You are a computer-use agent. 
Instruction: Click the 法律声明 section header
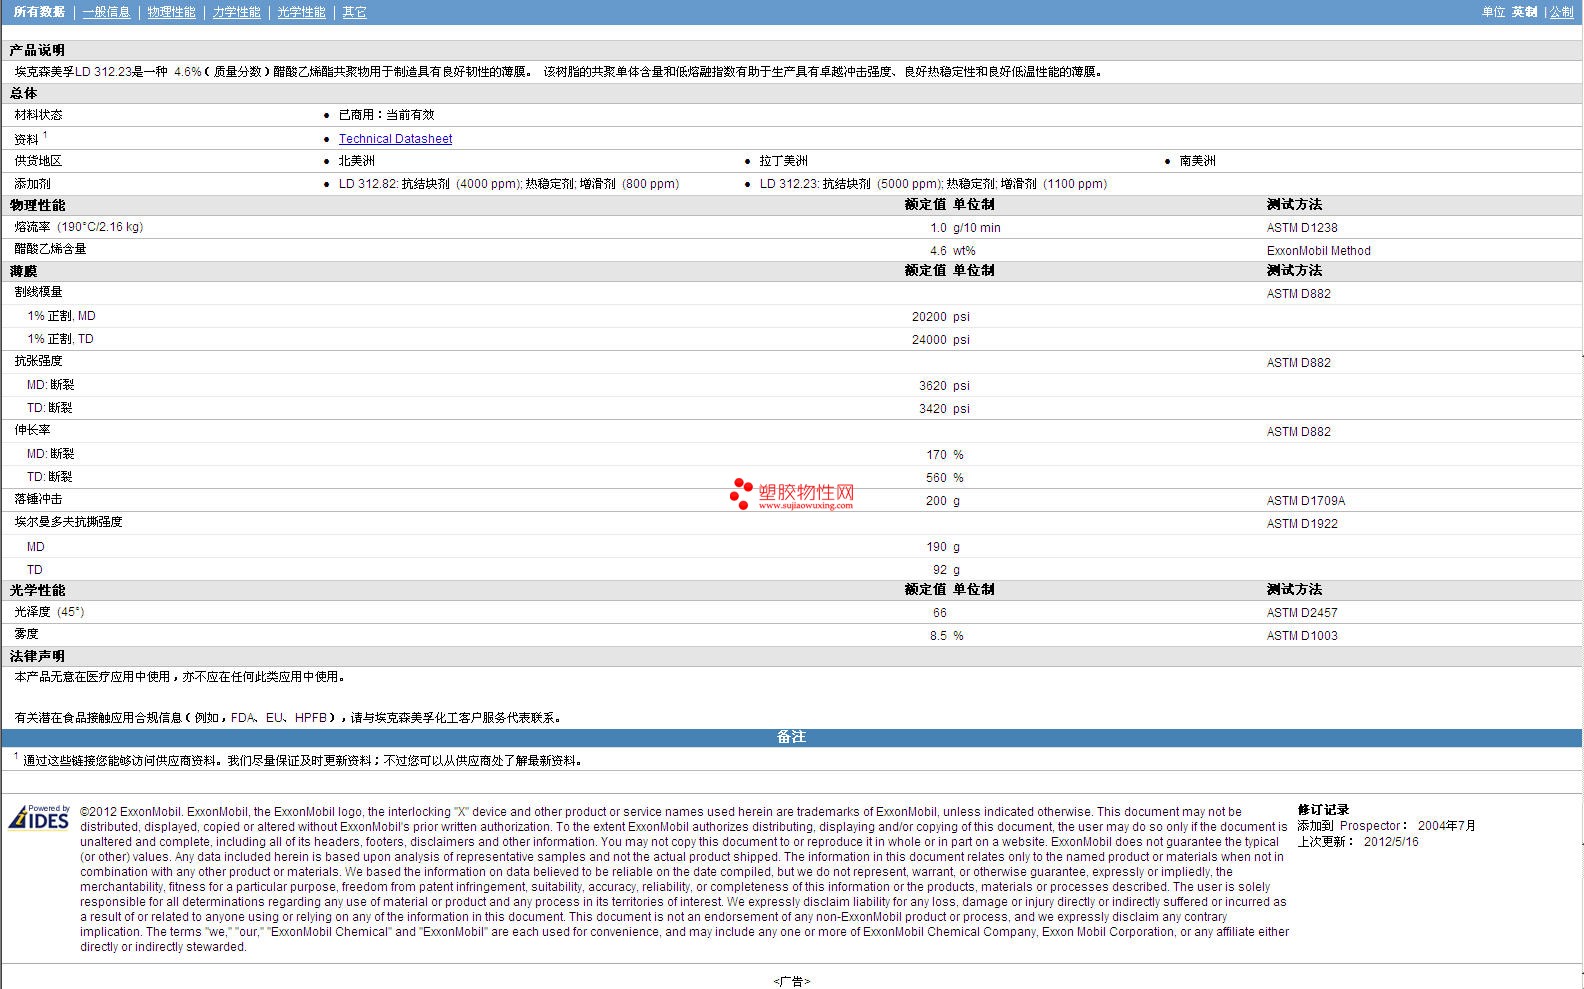[x=37, y=656]
